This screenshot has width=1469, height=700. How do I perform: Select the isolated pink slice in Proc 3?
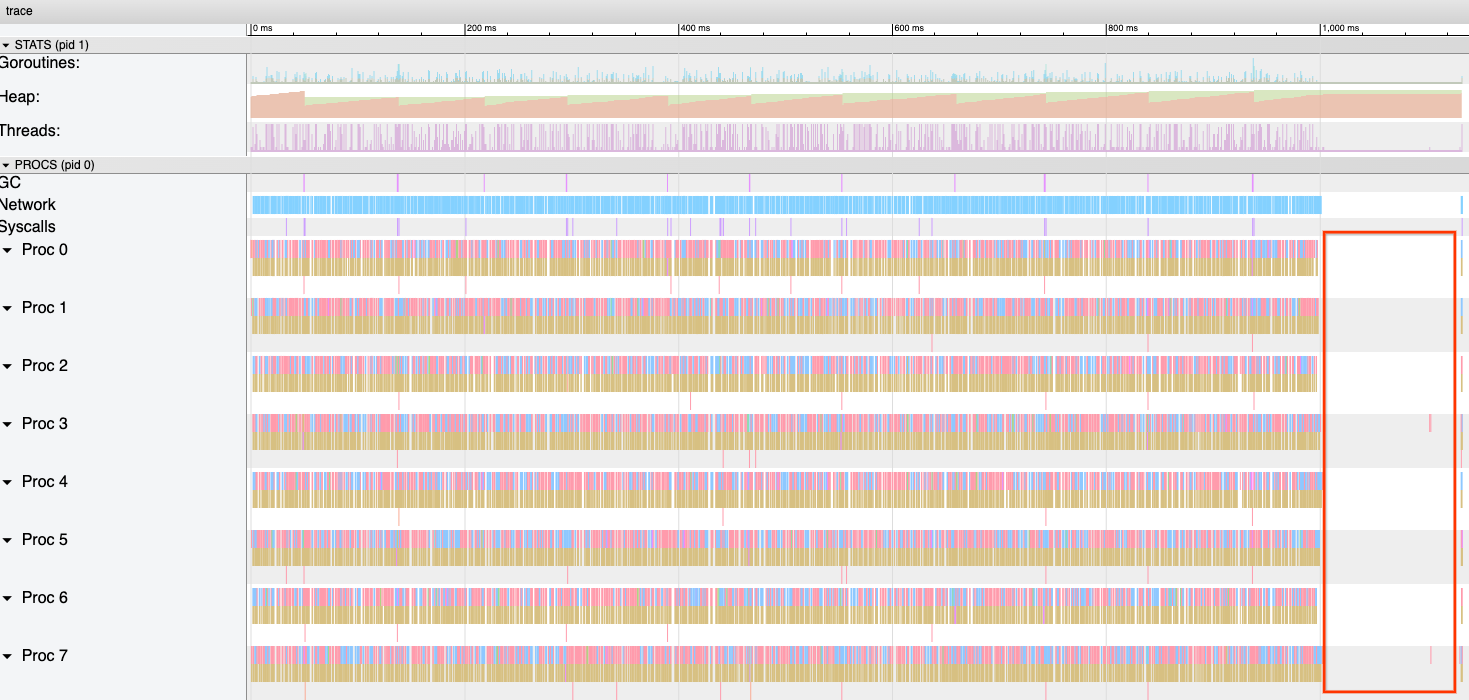click(x=1430, y=423)
